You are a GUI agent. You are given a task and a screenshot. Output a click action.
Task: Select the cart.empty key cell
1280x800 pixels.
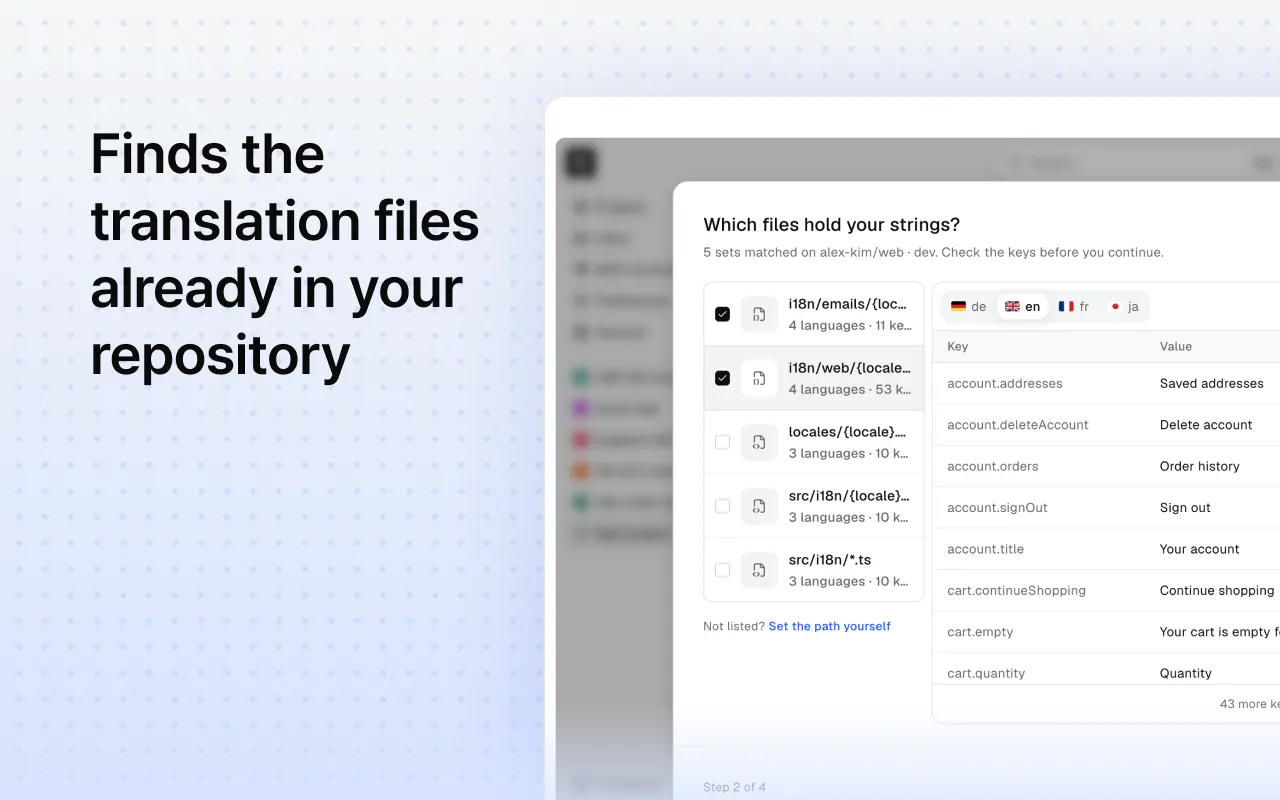coord(980,632)
